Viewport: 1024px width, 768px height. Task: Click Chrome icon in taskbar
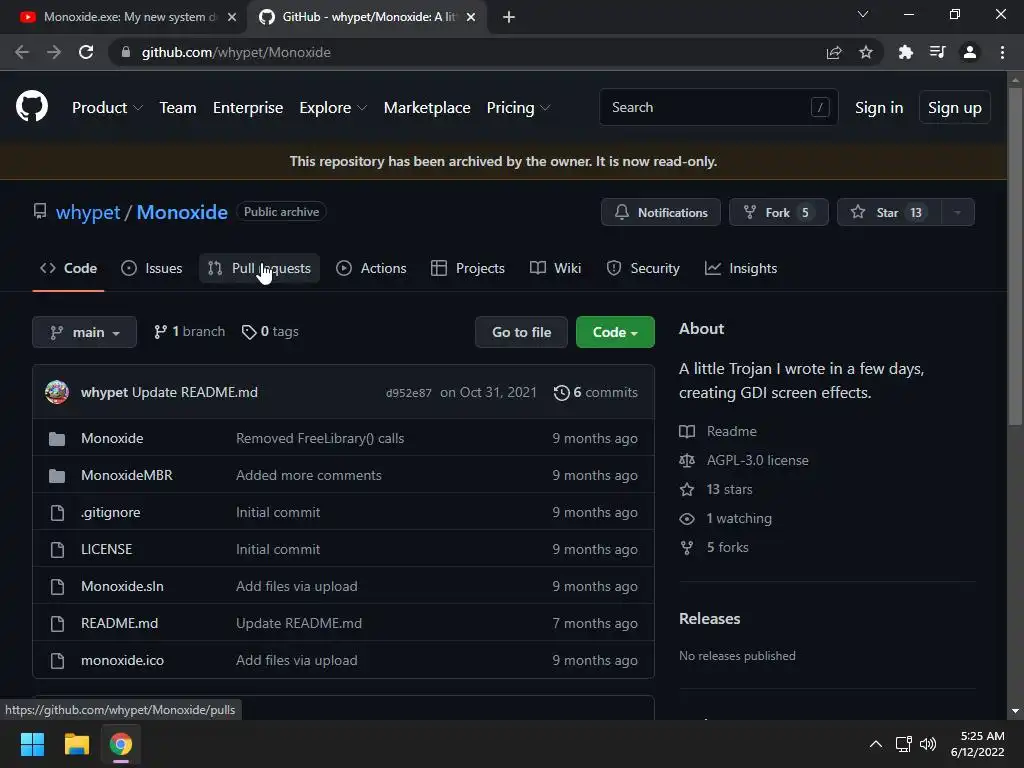click(x=121, y=744)
